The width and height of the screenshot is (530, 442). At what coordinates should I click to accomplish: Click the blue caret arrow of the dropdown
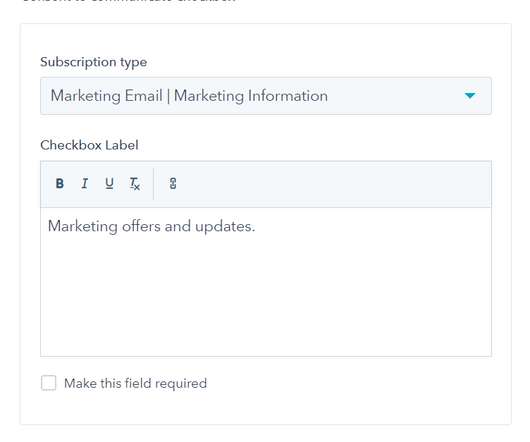click(470, 96)
